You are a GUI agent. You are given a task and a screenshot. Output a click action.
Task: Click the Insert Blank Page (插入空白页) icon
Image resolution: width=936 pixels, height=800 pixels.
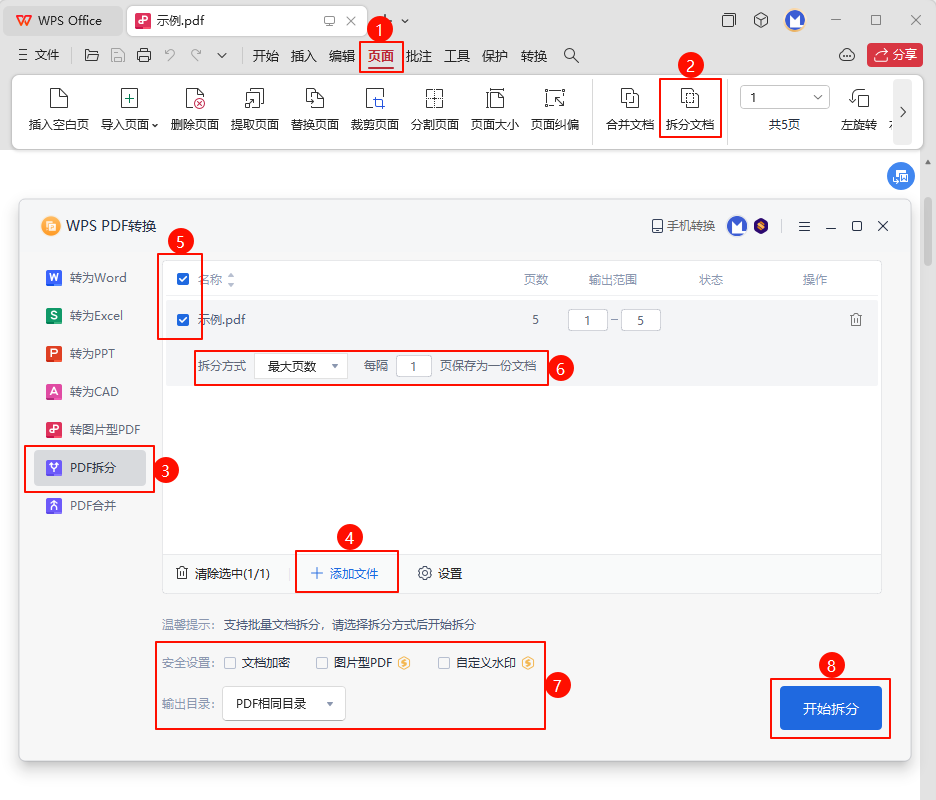pyautogui.click(x=59, y=99)
